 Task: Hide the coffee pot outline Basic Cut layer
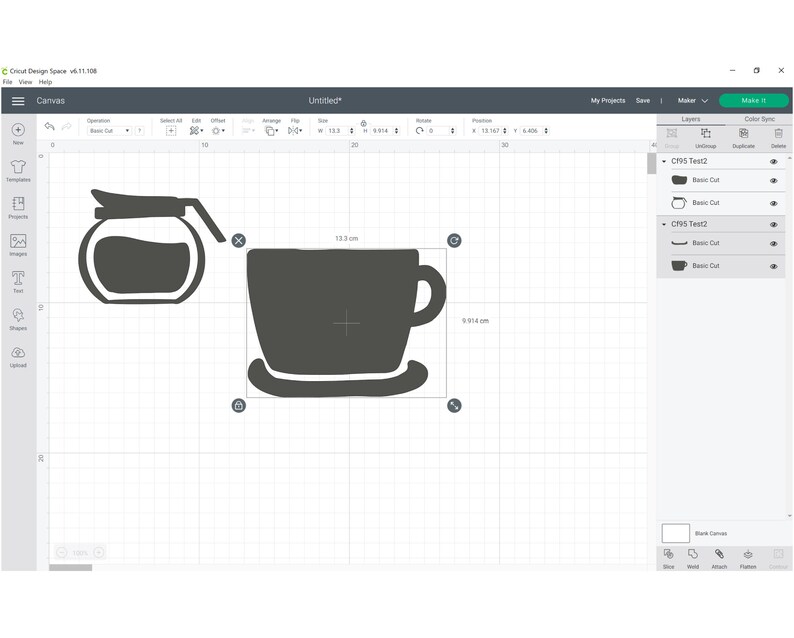pyautogui.click(x=773, y=204)
